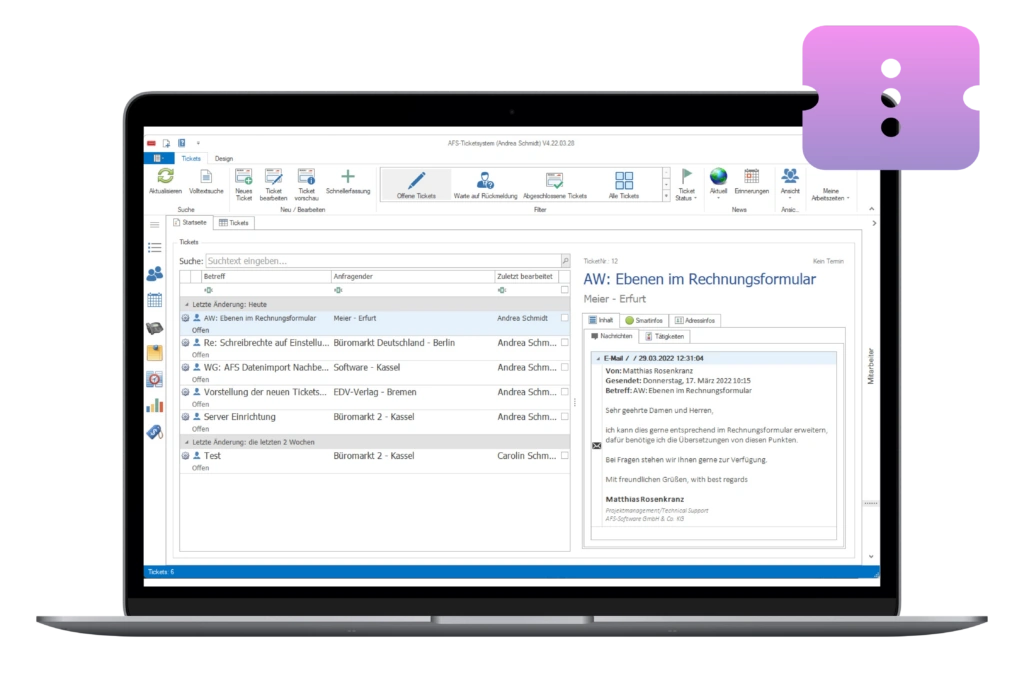Click the 'EDV-Verlag - Bremen' cell
Screen dimensions: 1024x673
click(x=375, y=392)
